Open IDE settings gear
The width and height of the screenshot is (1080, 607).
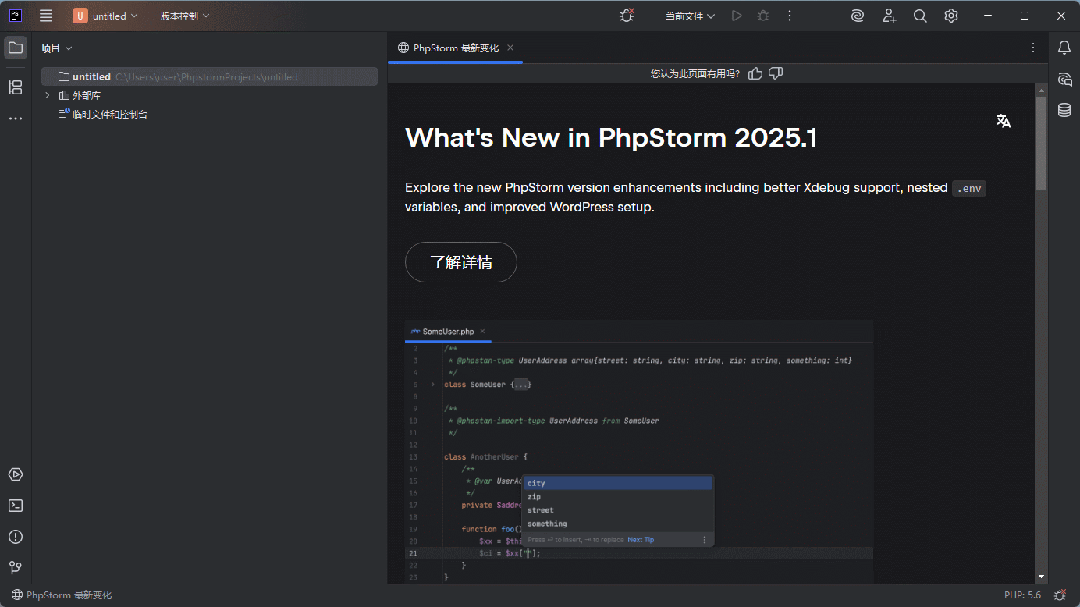(x=951, y=15)
